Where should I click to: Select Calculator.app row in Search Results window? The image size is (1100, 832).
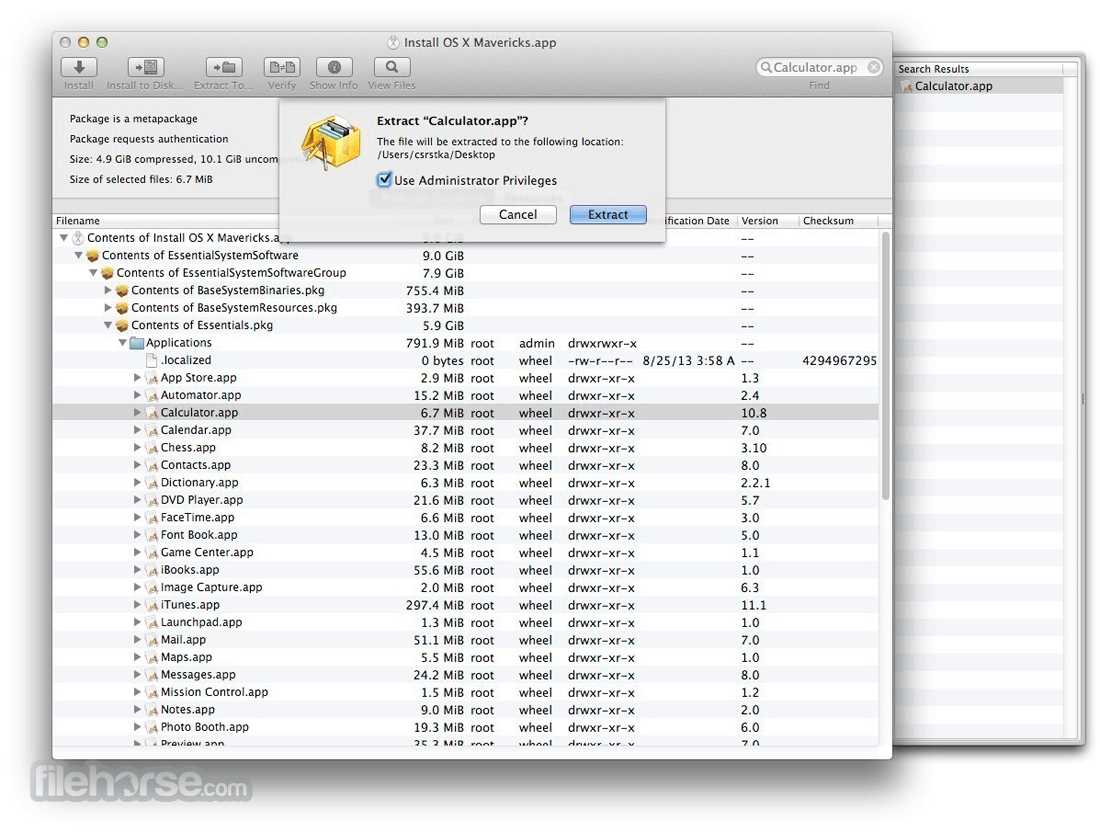979,86
